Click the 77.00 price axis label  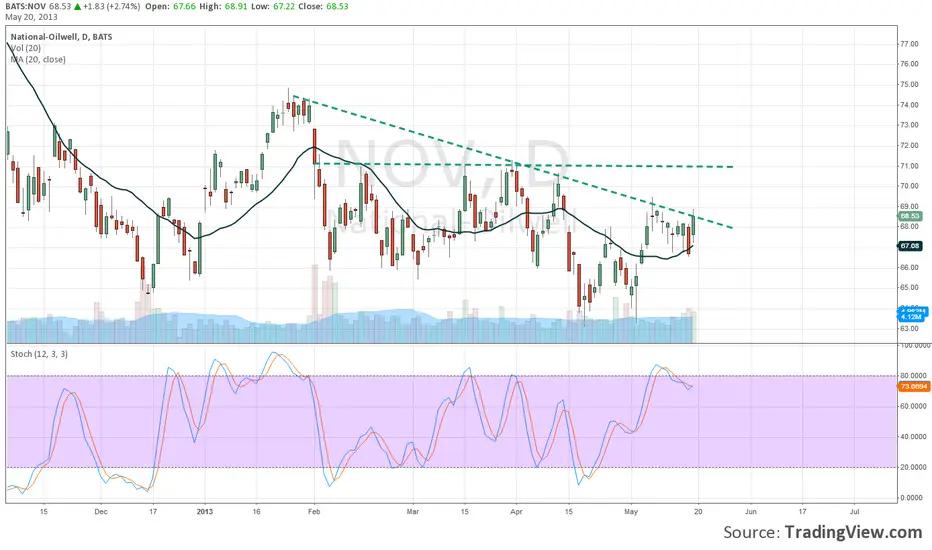coord(909,44)
